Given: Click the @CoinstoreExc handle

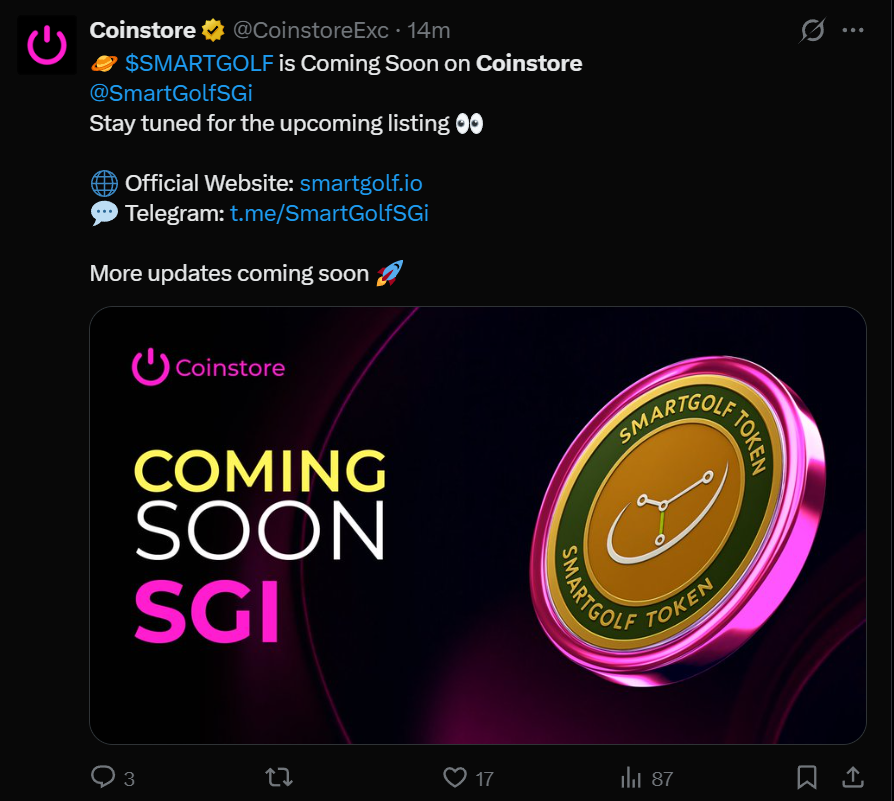Looking at the screenshot, I should [x=311, y=30].
